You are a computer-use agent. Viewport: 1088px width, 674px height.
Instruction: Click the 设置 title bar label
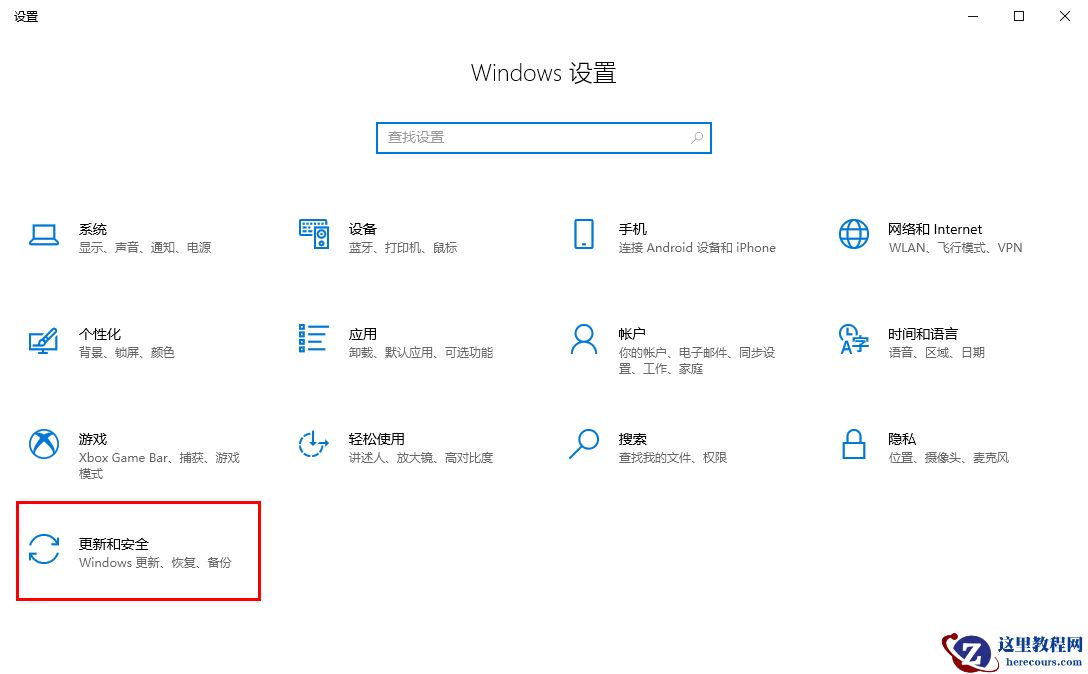point(26,16)
